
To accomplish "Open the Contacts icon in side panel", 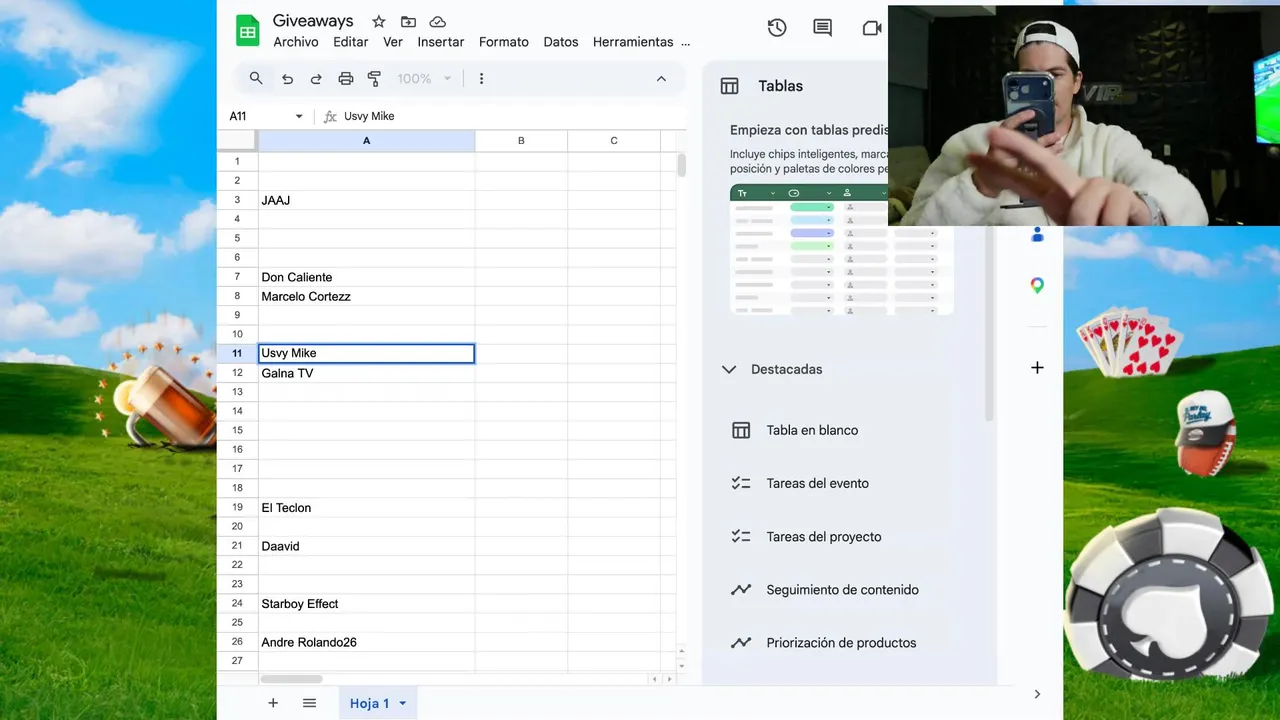I will point(1037,235).
